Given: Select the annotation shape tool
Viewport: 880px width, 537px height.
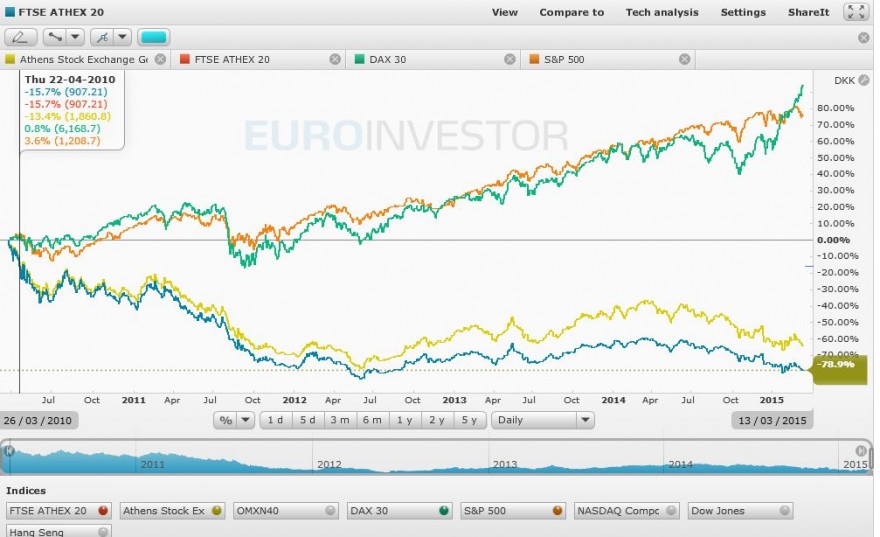Looking at the screenshot, I should coord(102,38).
